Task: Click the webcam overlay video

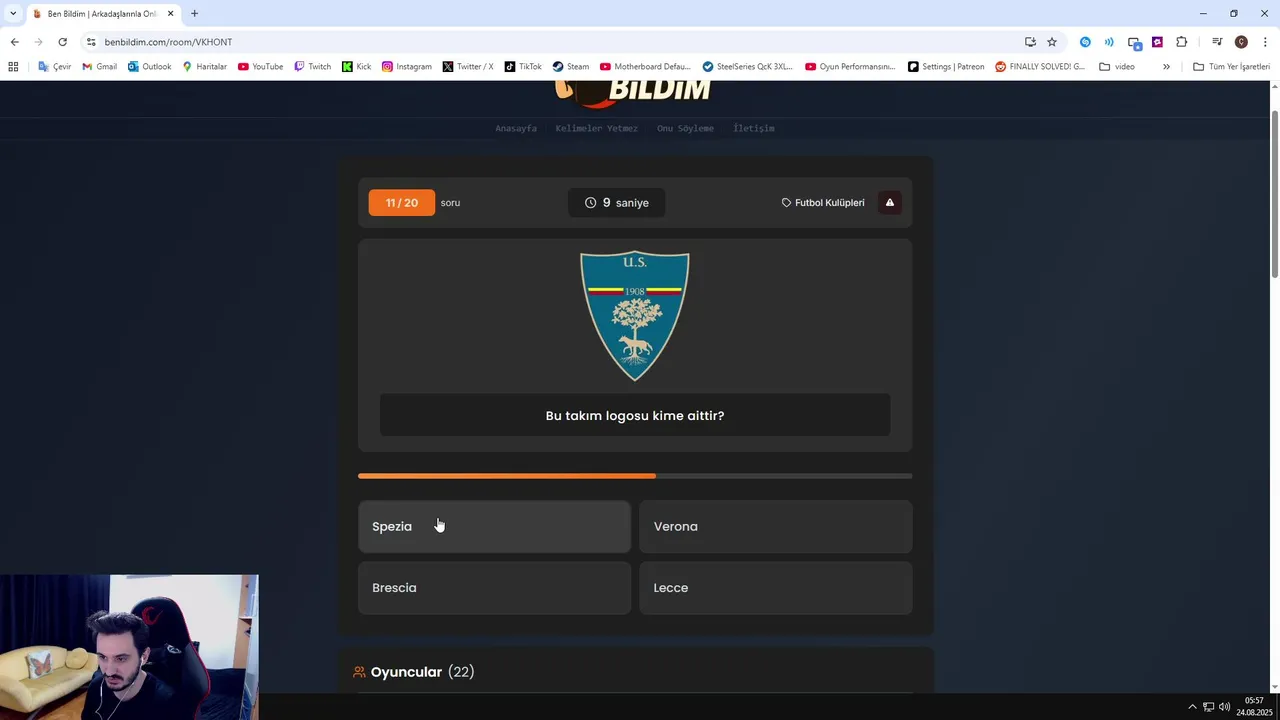Action: click(x=129, y=647)
